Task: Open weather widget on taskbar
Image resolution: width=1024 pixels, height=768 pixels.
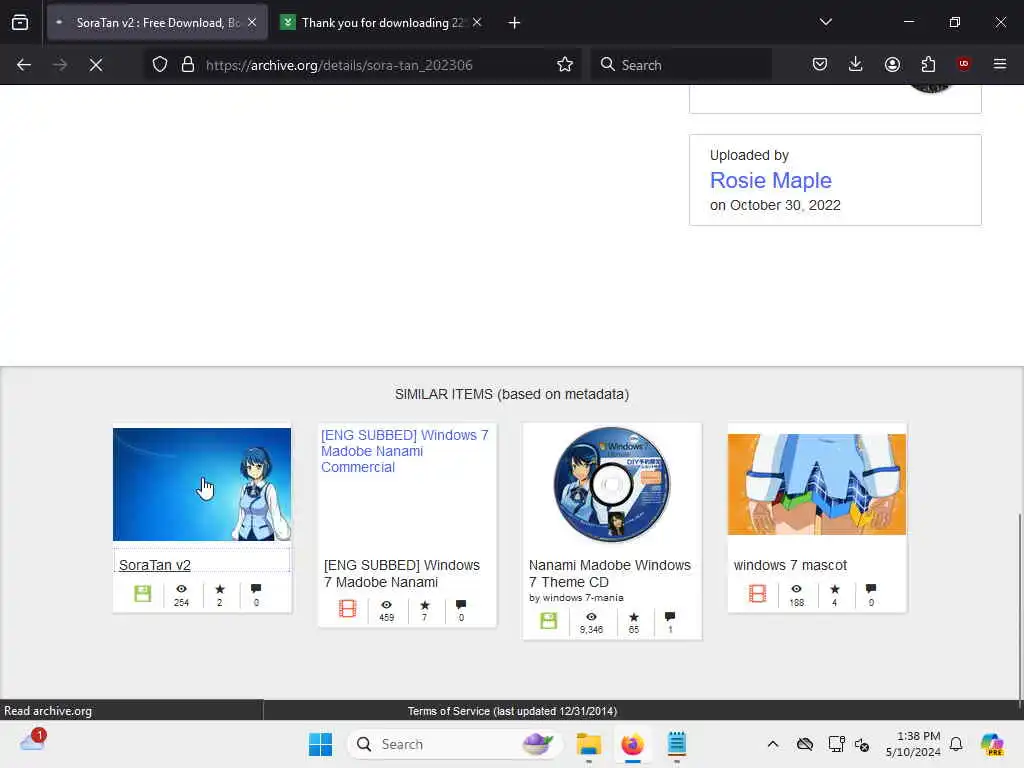Action: coord(33,741)
